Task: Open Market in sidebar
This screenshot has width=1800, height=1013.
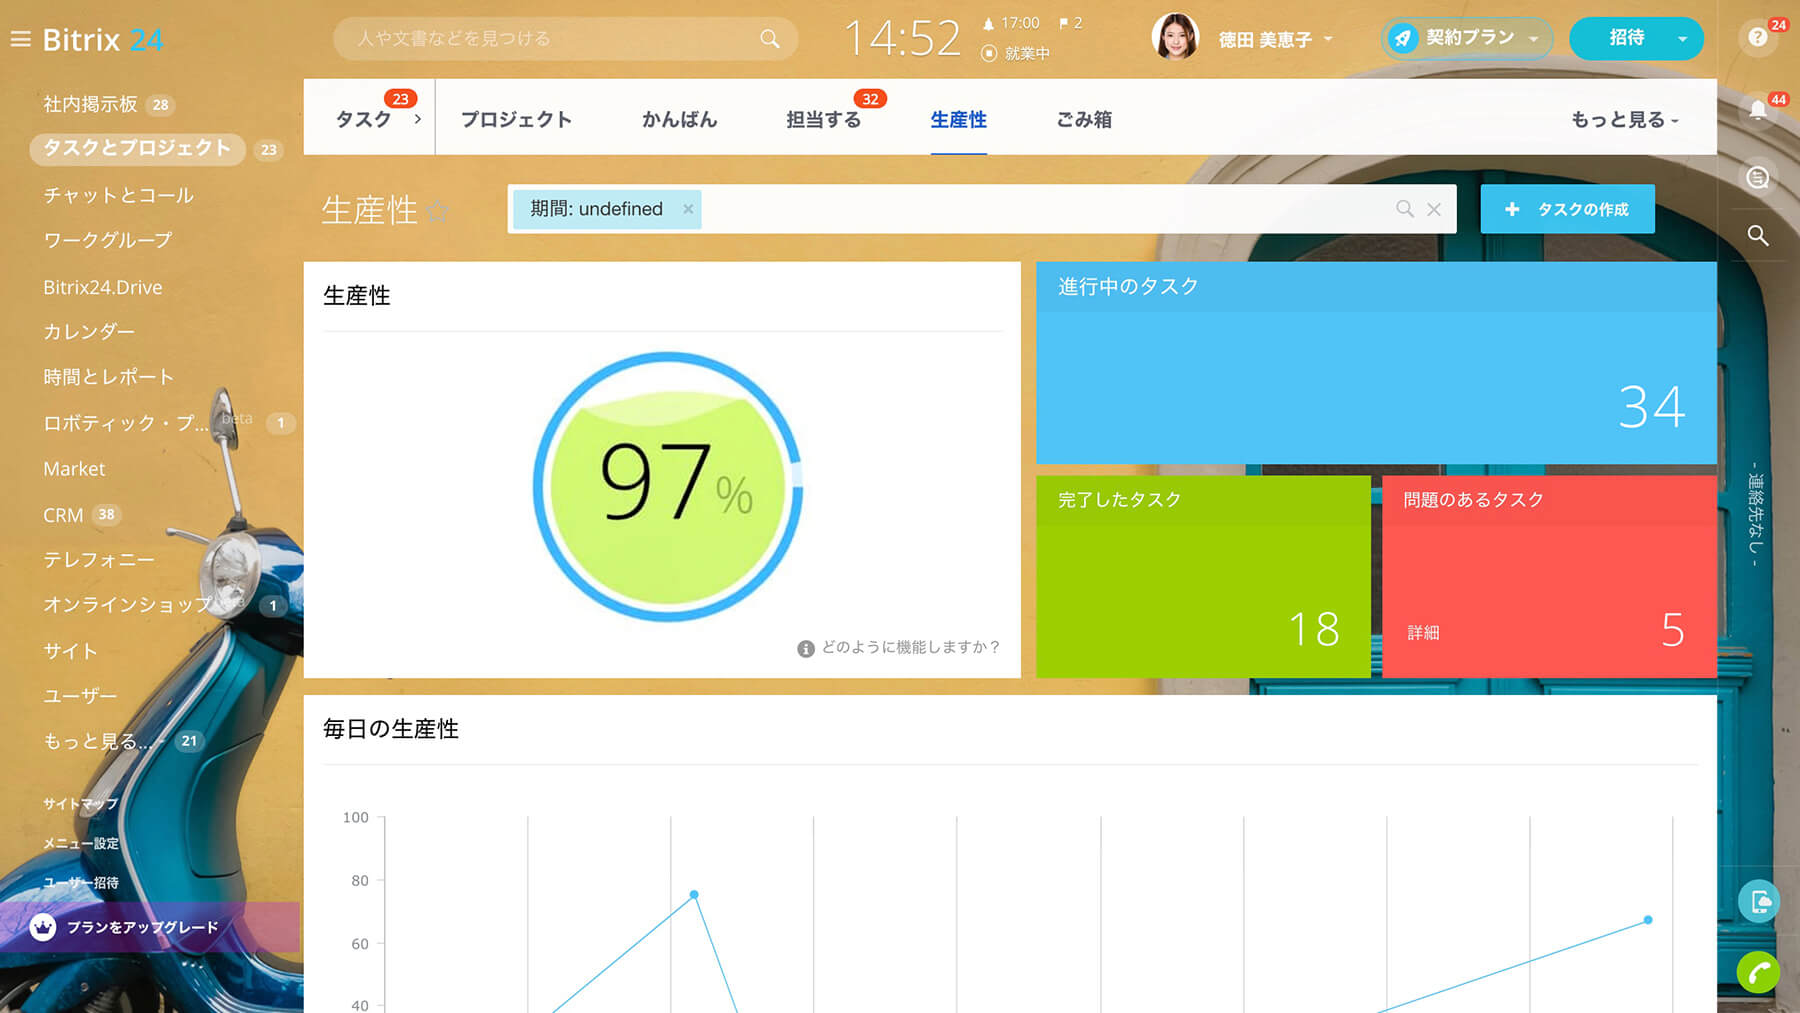Action: tap(74, 469)
